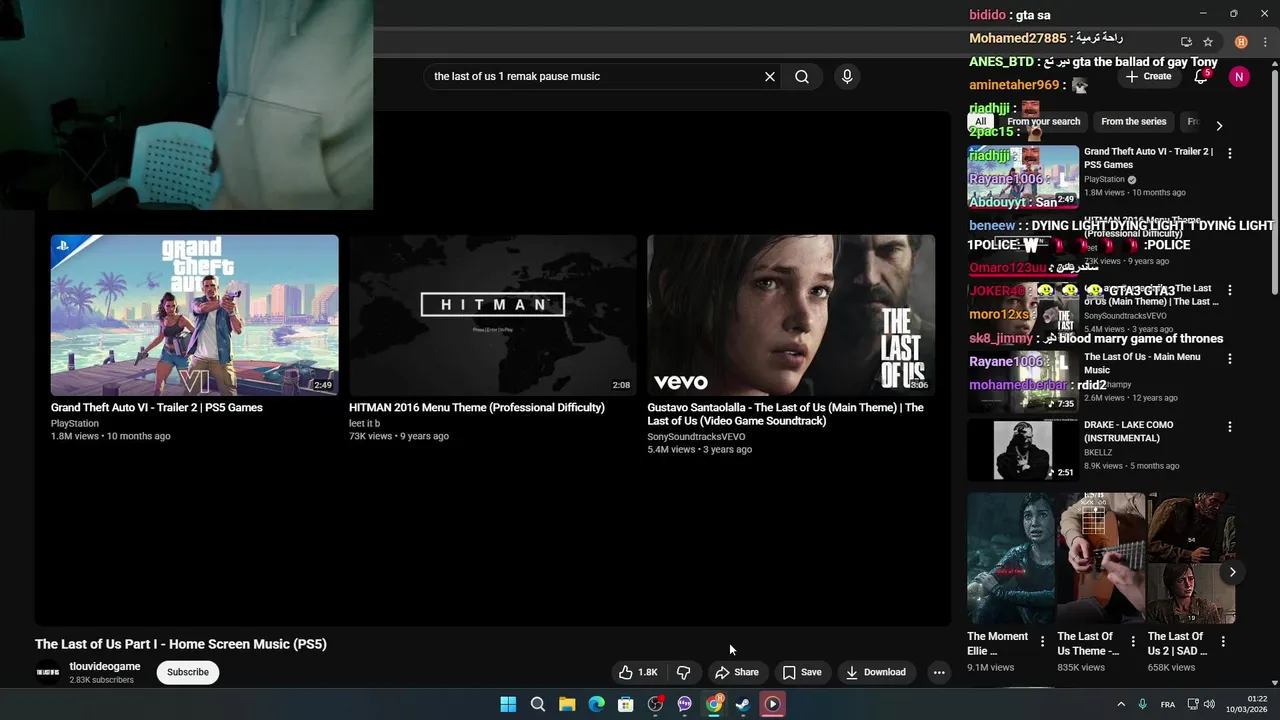Click the install app icon in address bar
1280x720 pixels.
pos(1186,42)
